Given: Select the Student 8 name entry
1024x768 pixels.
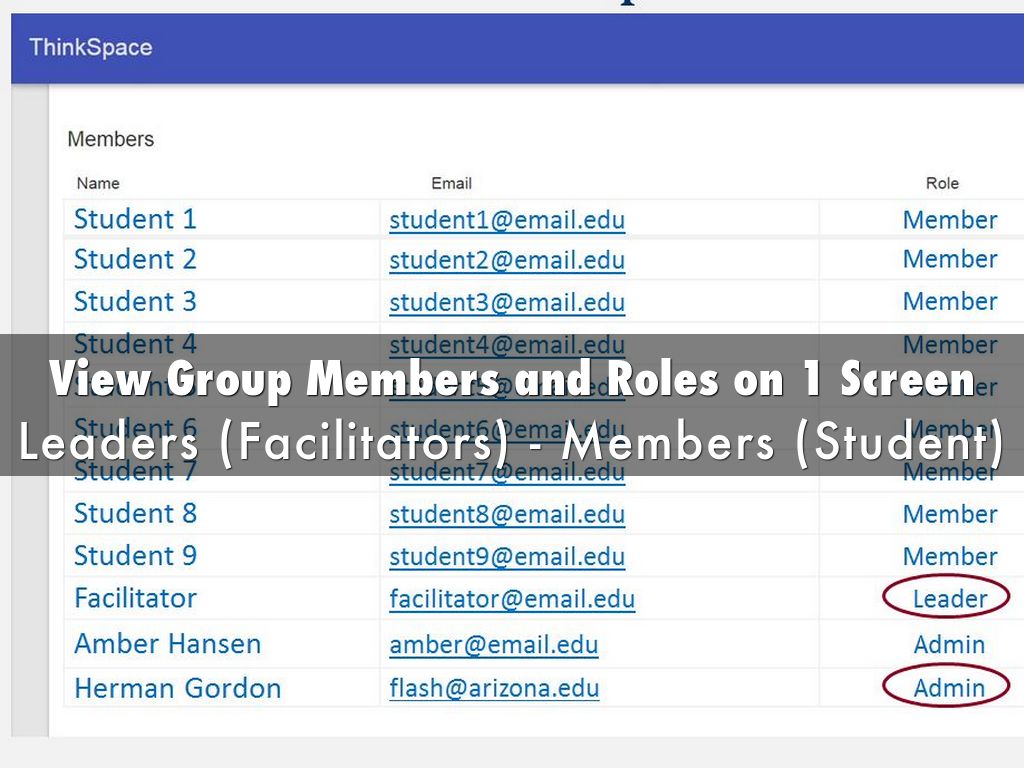Looking at the screenshot, I should (x=135, y=513).
